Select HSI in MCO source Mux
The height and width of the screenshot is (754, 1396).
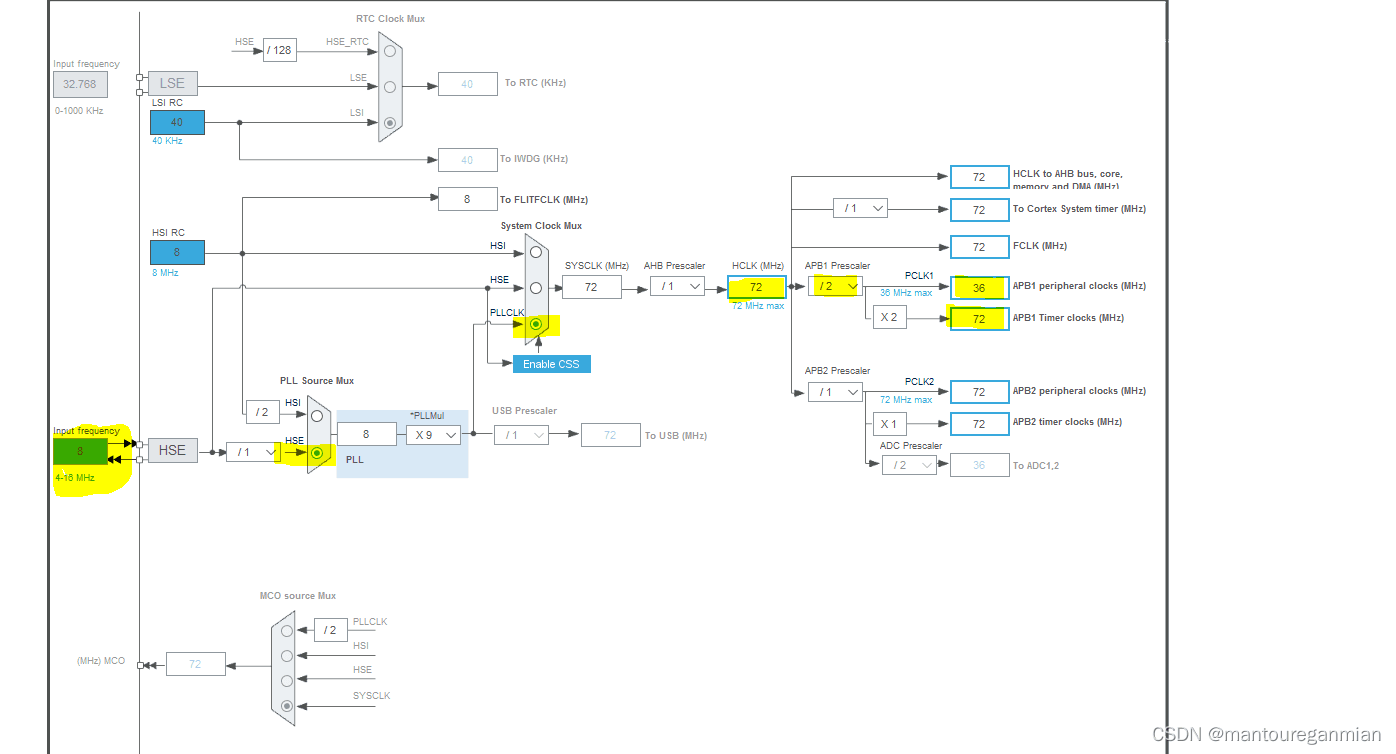pyautogui.click(x=287, y=656)
